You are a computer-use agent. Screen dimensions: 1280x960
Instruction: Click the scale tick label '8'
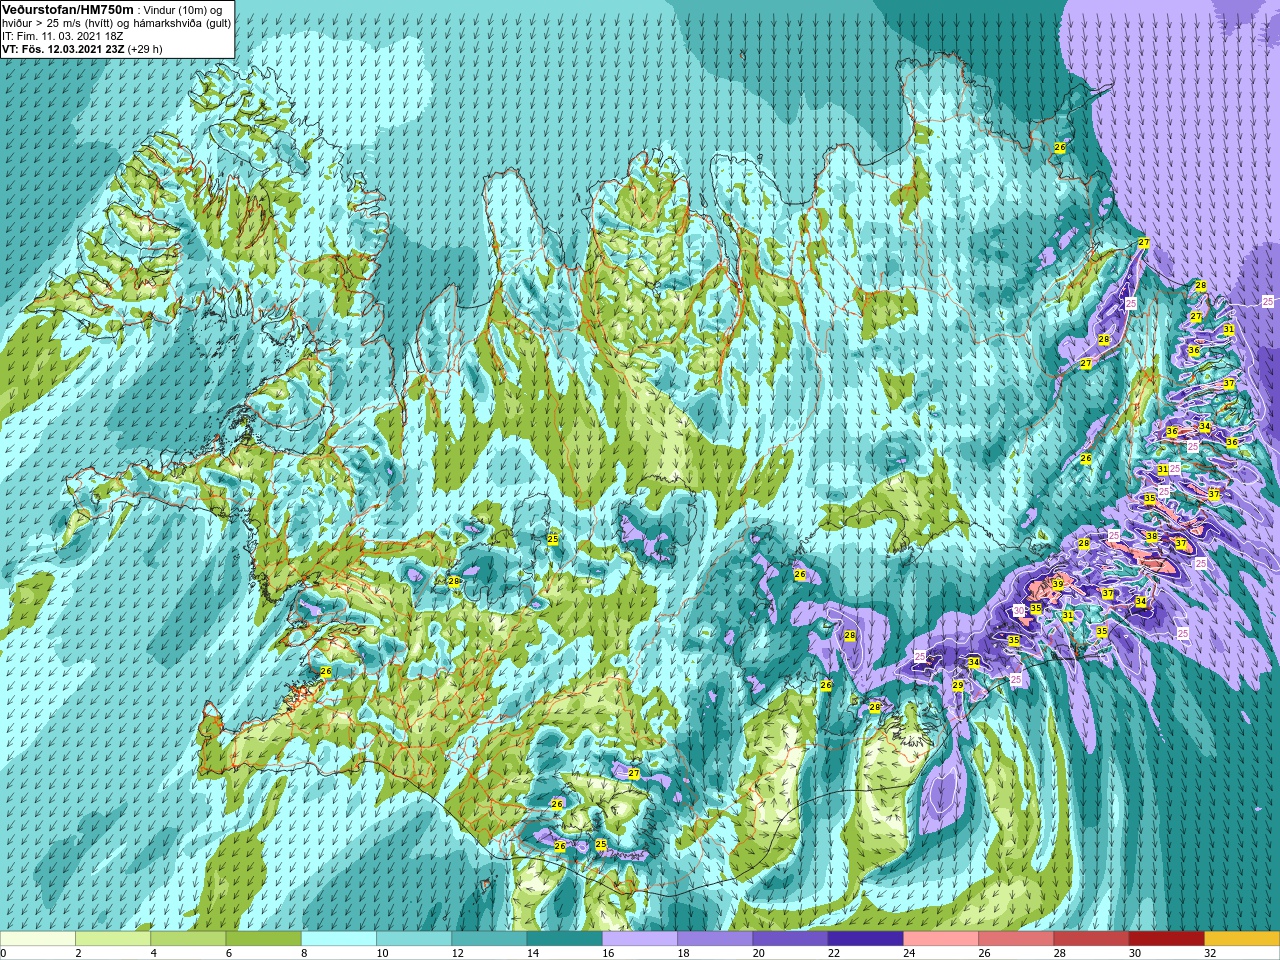[305, 953]
